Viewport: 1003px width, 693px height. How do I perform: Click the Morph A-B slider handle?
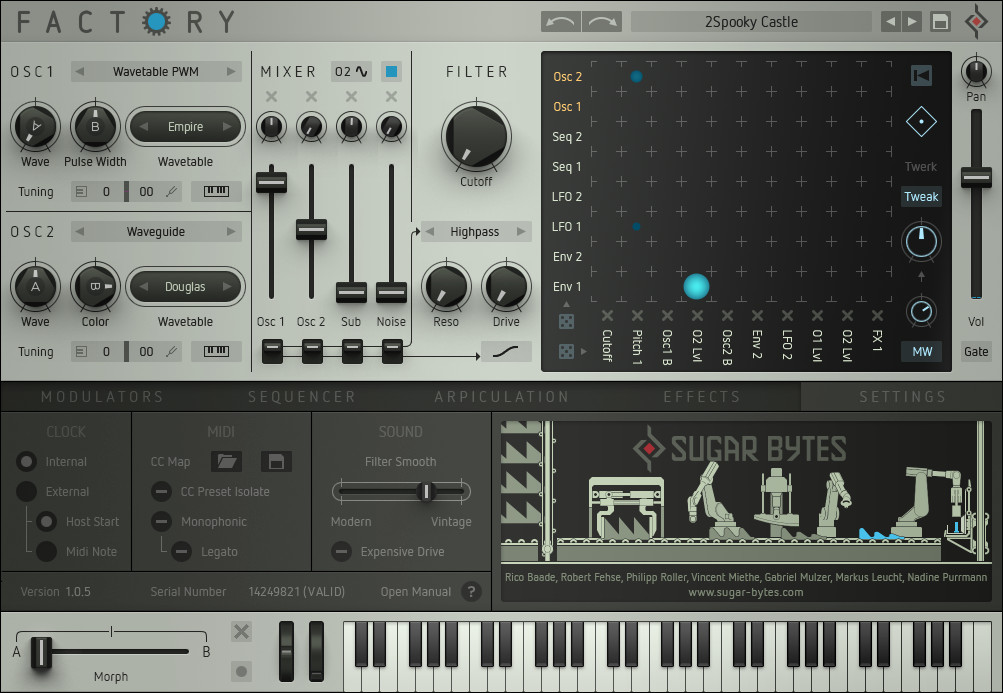click(41, 652)
